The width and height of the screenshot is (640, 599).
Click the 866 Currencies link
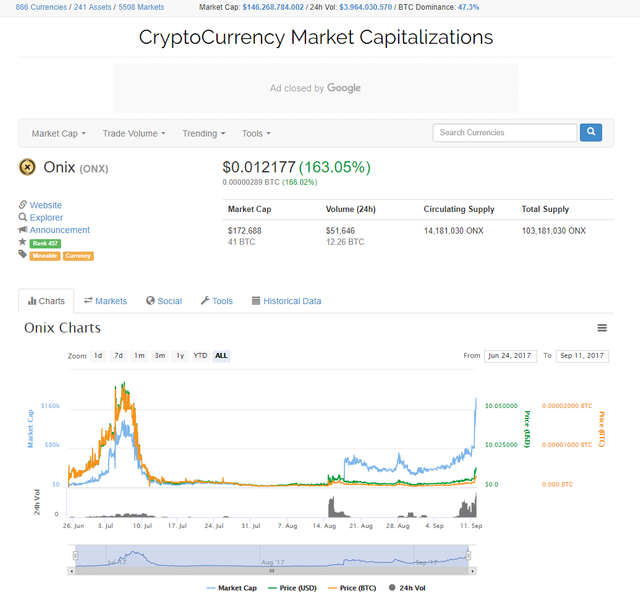[x=41, y=7]
